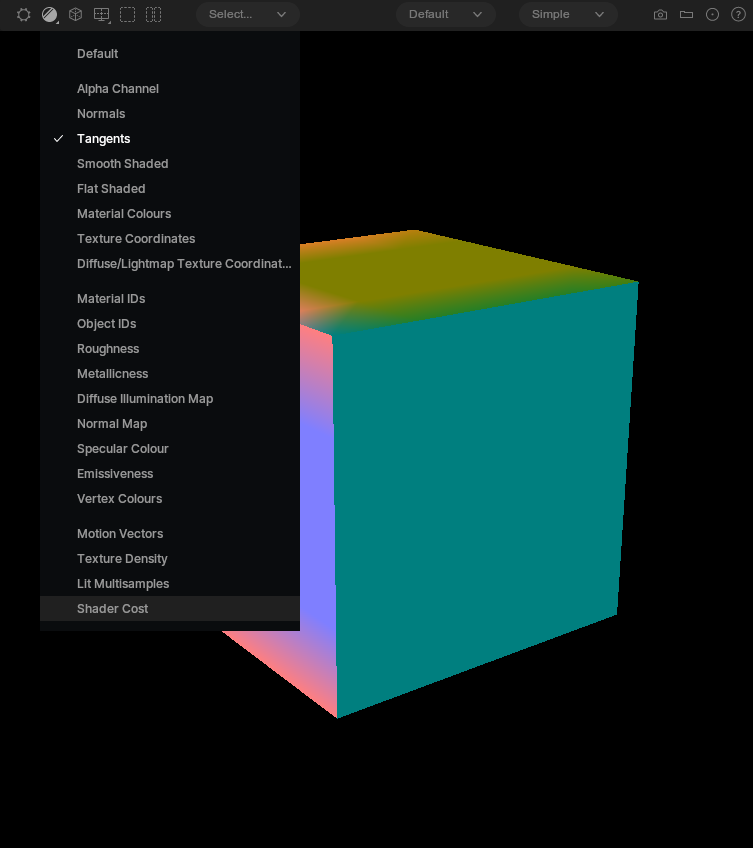Open the viewport layout grid icon

click(x=101, y=15)
